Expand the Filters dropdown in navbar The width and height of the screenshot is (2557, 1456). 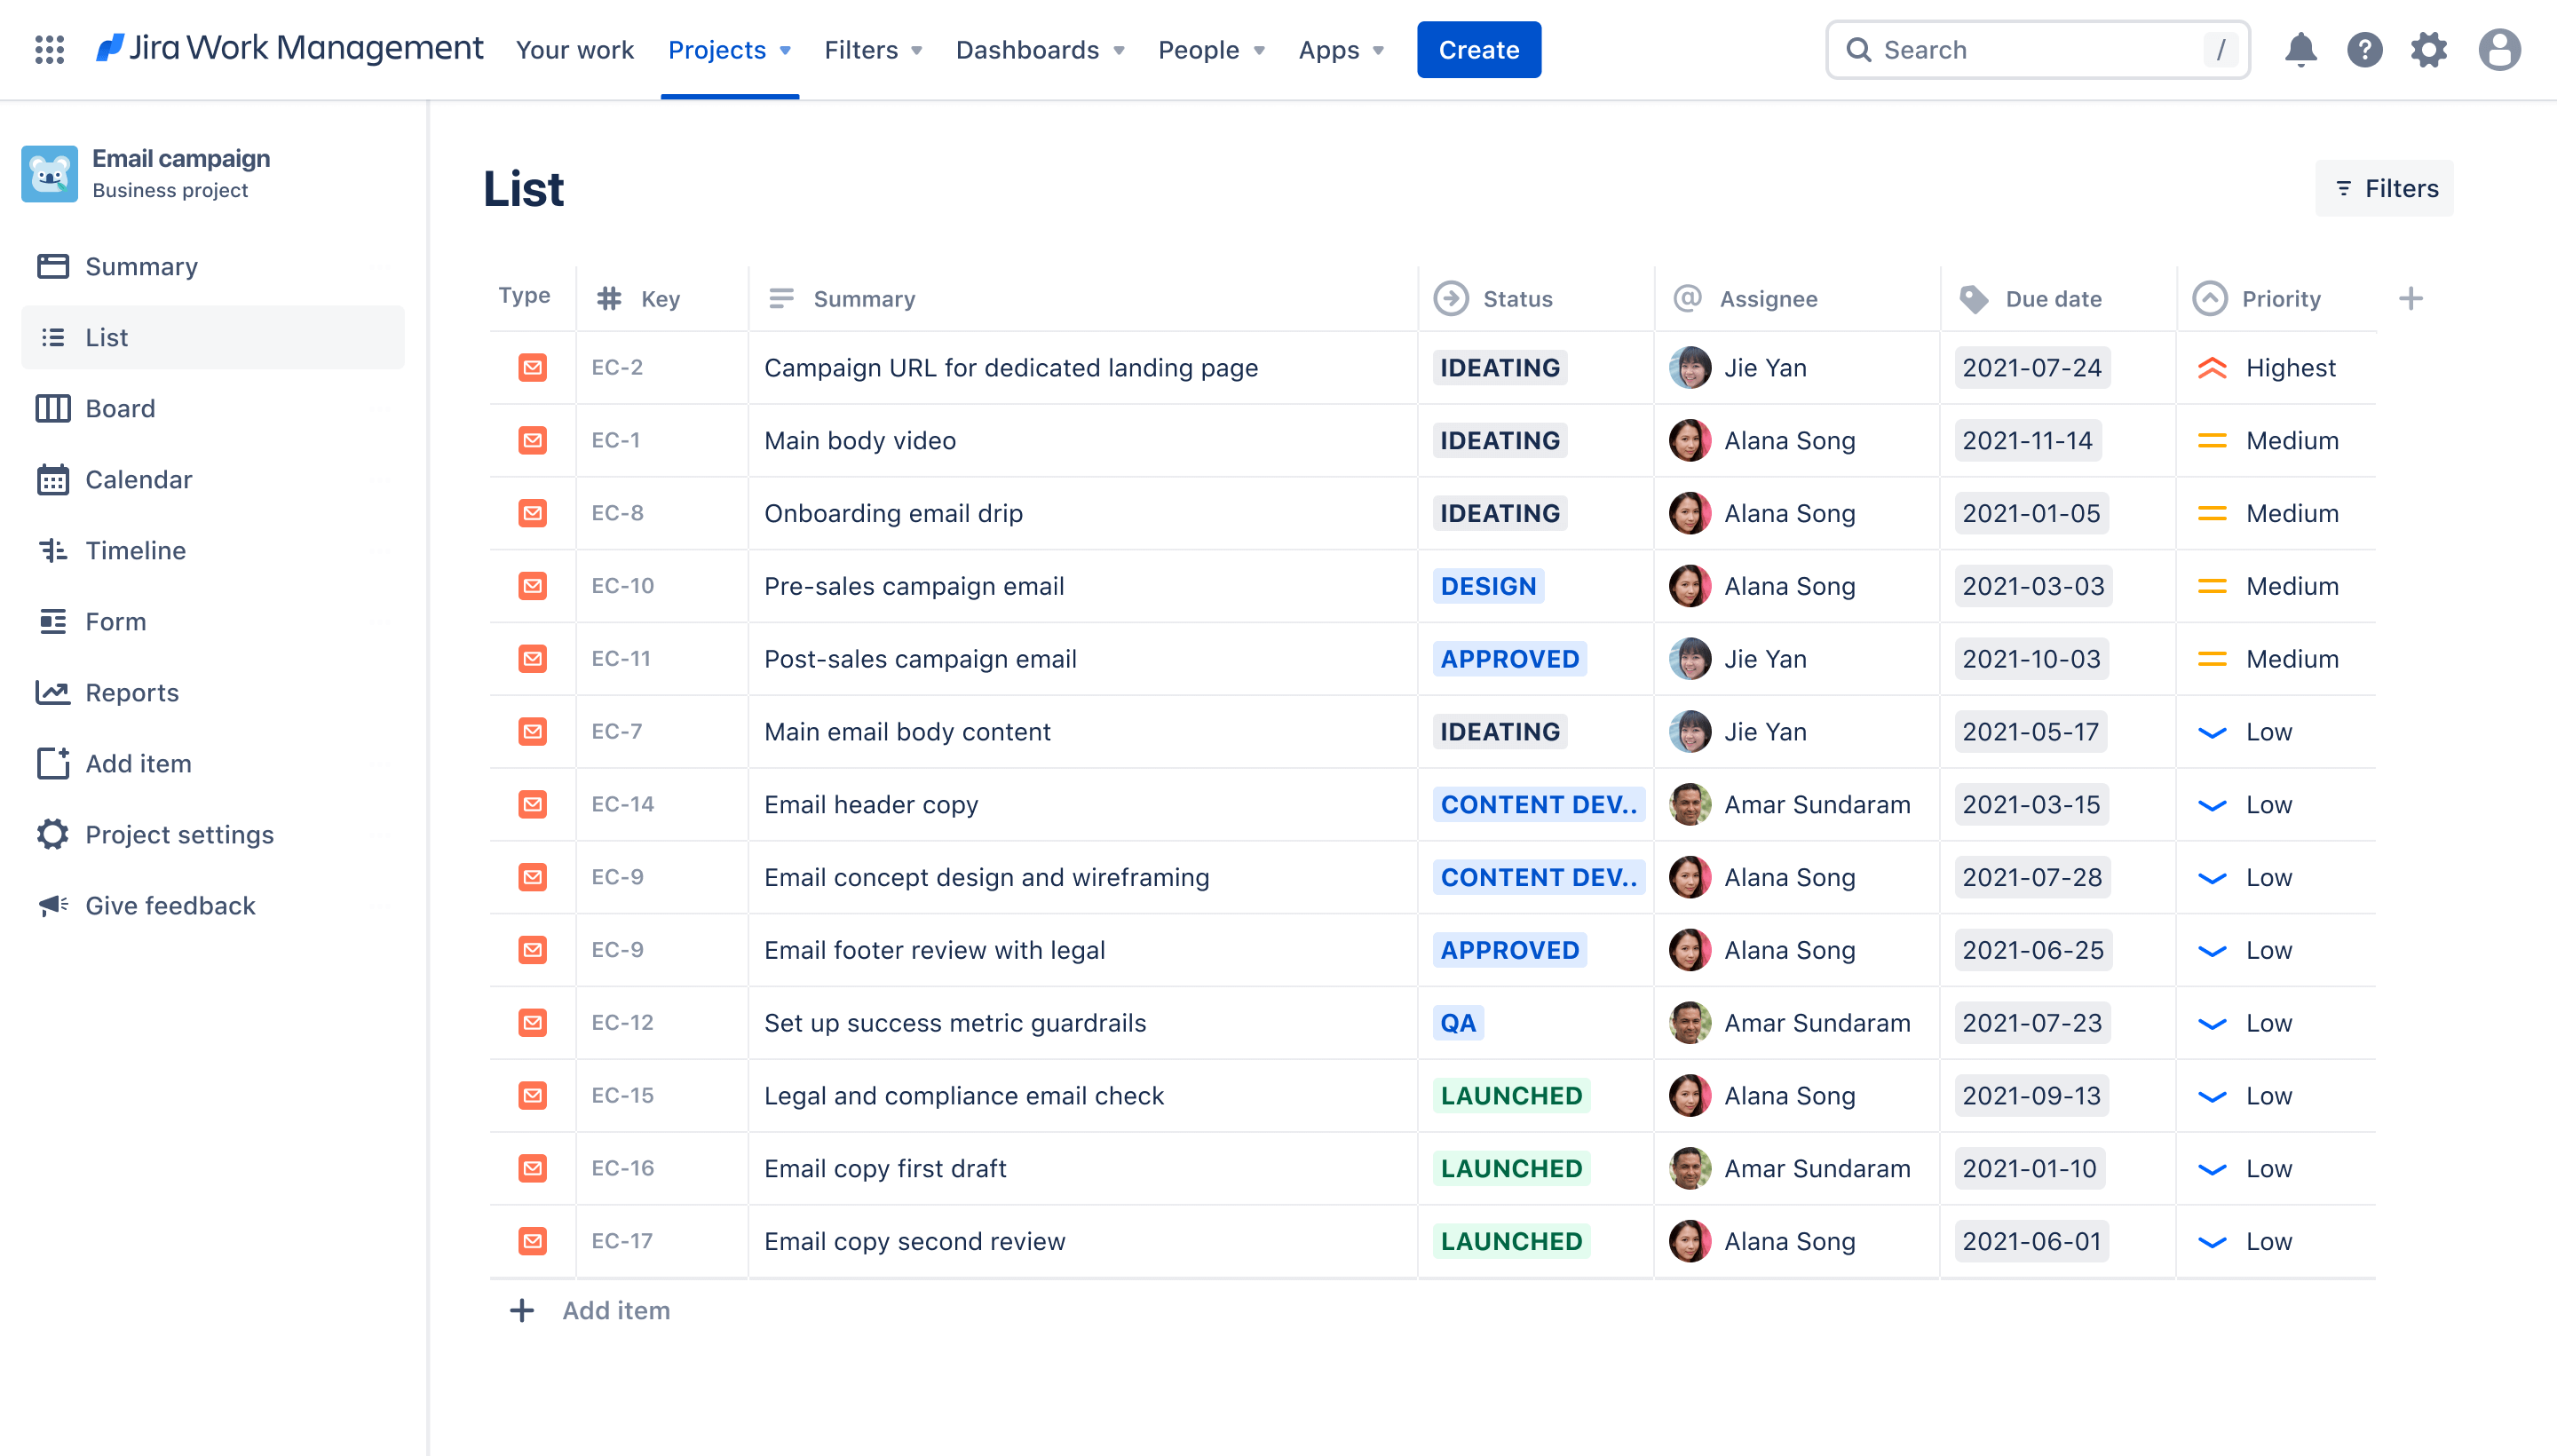click(x=873, y=49)
